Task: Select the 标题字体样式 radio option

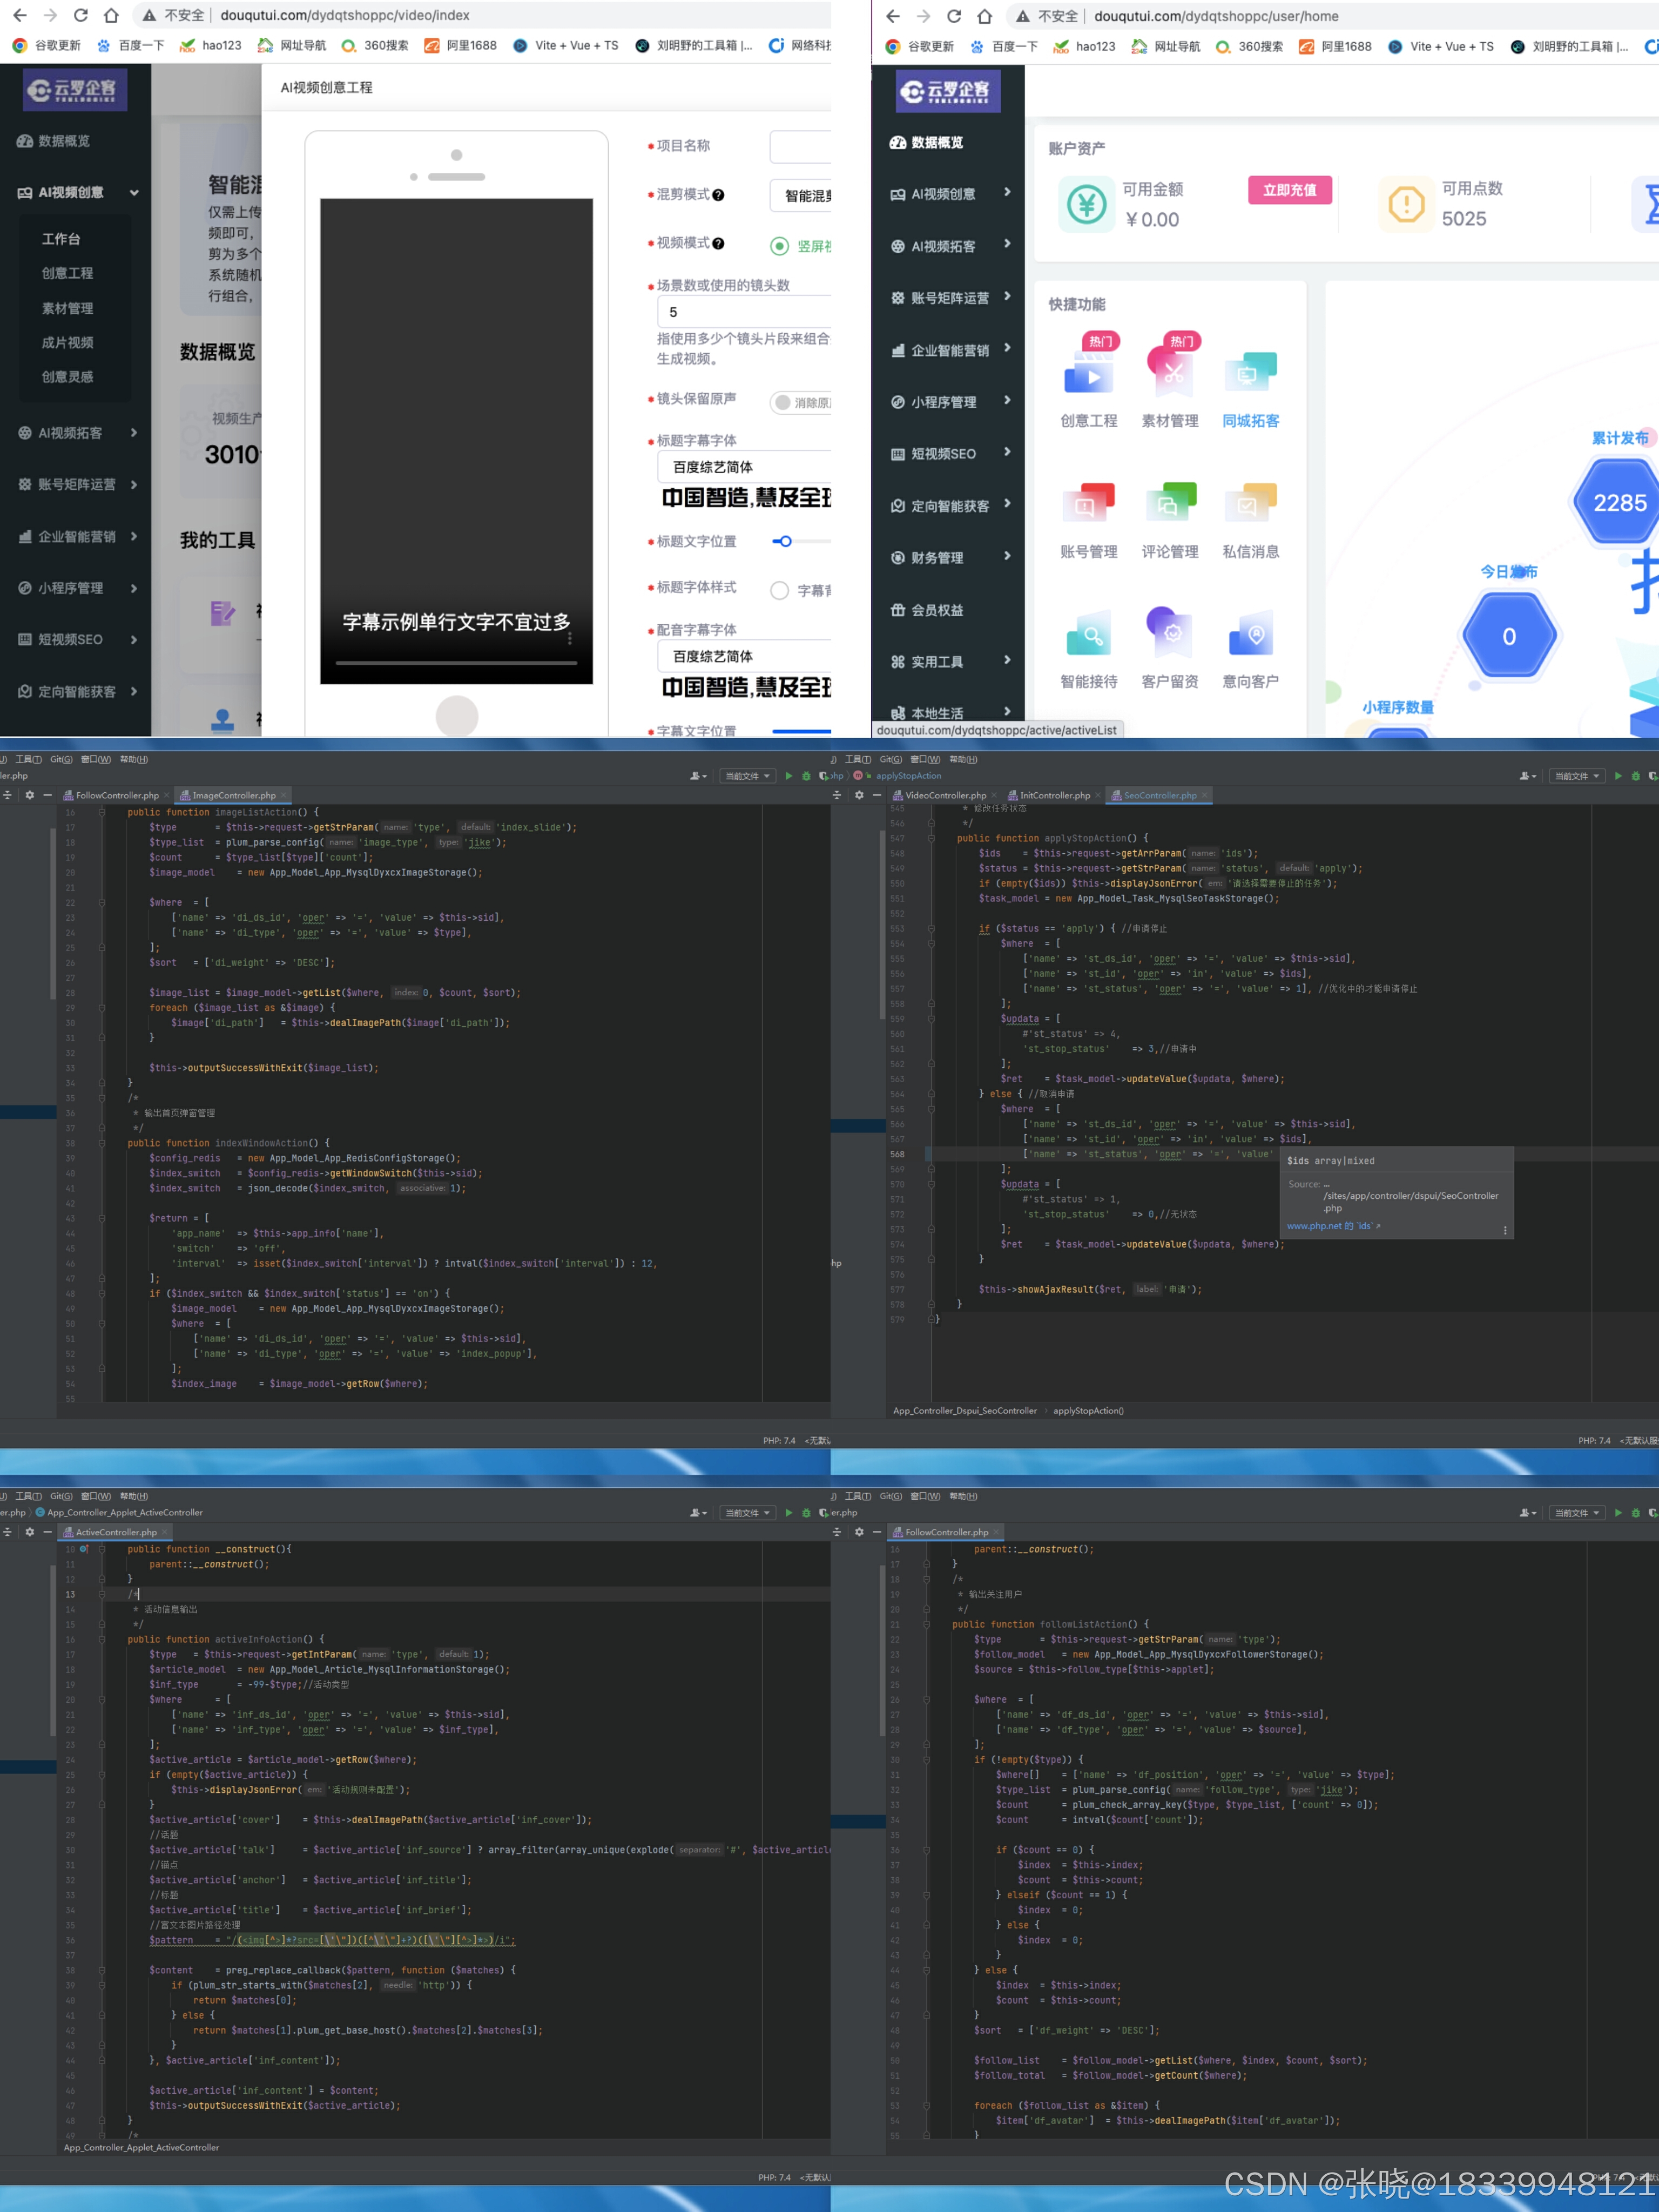Action: pyautogui.click(x=780, y=590)
